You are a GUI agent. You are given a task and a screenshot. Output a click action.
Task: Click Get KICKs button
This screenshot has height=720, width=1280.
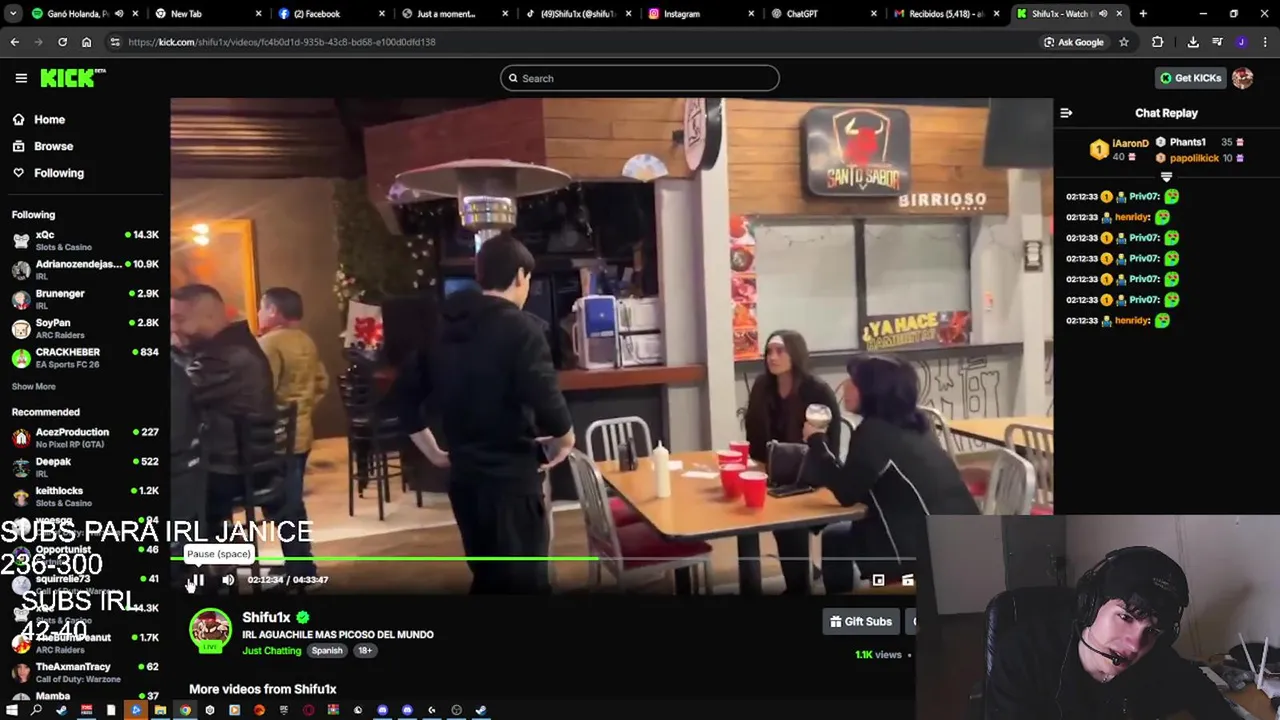[x=1190, y=78]
